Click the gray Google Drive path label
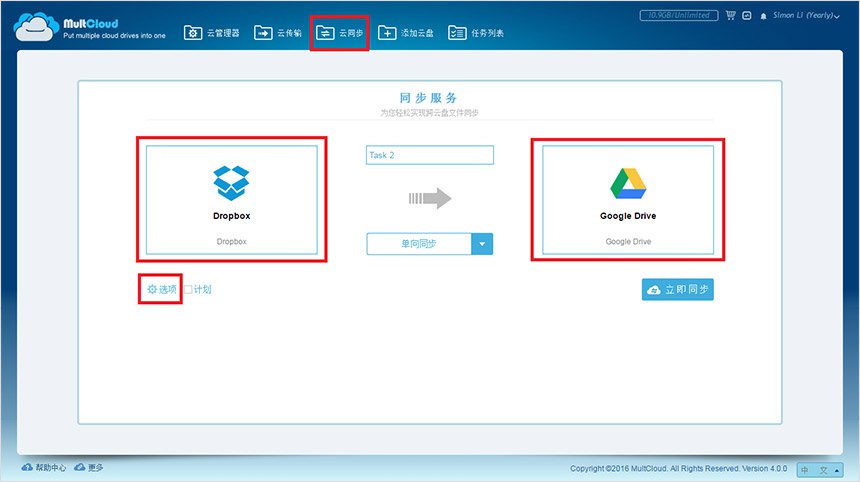This screenshot has width=860, height=482. [x=629, y=241]
